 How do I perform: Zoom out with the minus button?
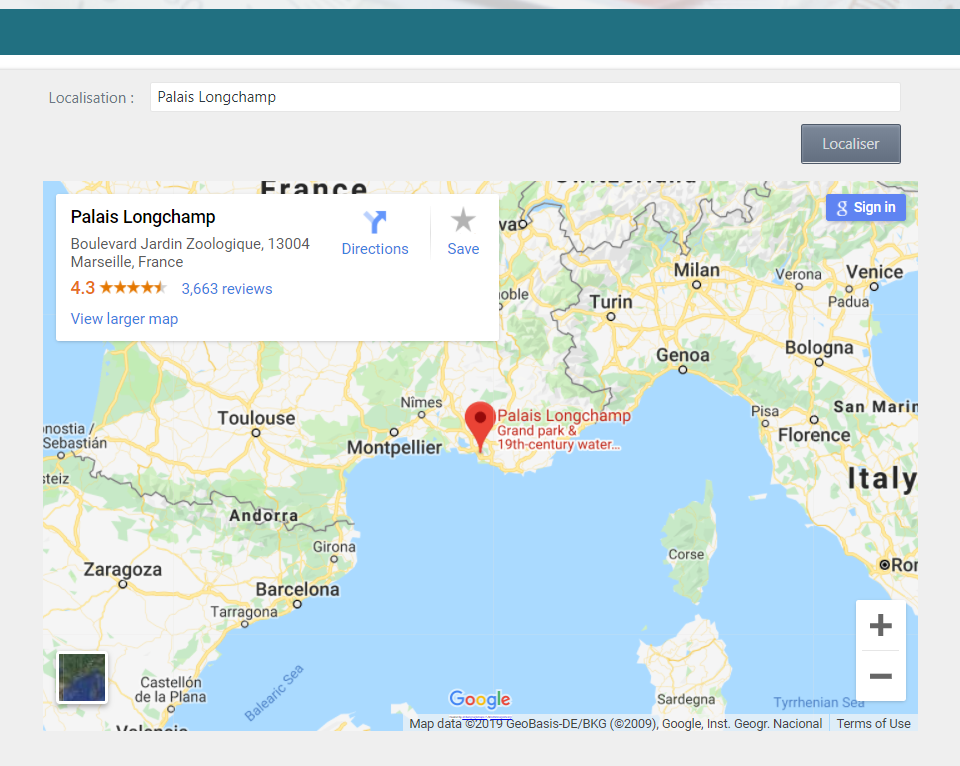click(880, 677)
